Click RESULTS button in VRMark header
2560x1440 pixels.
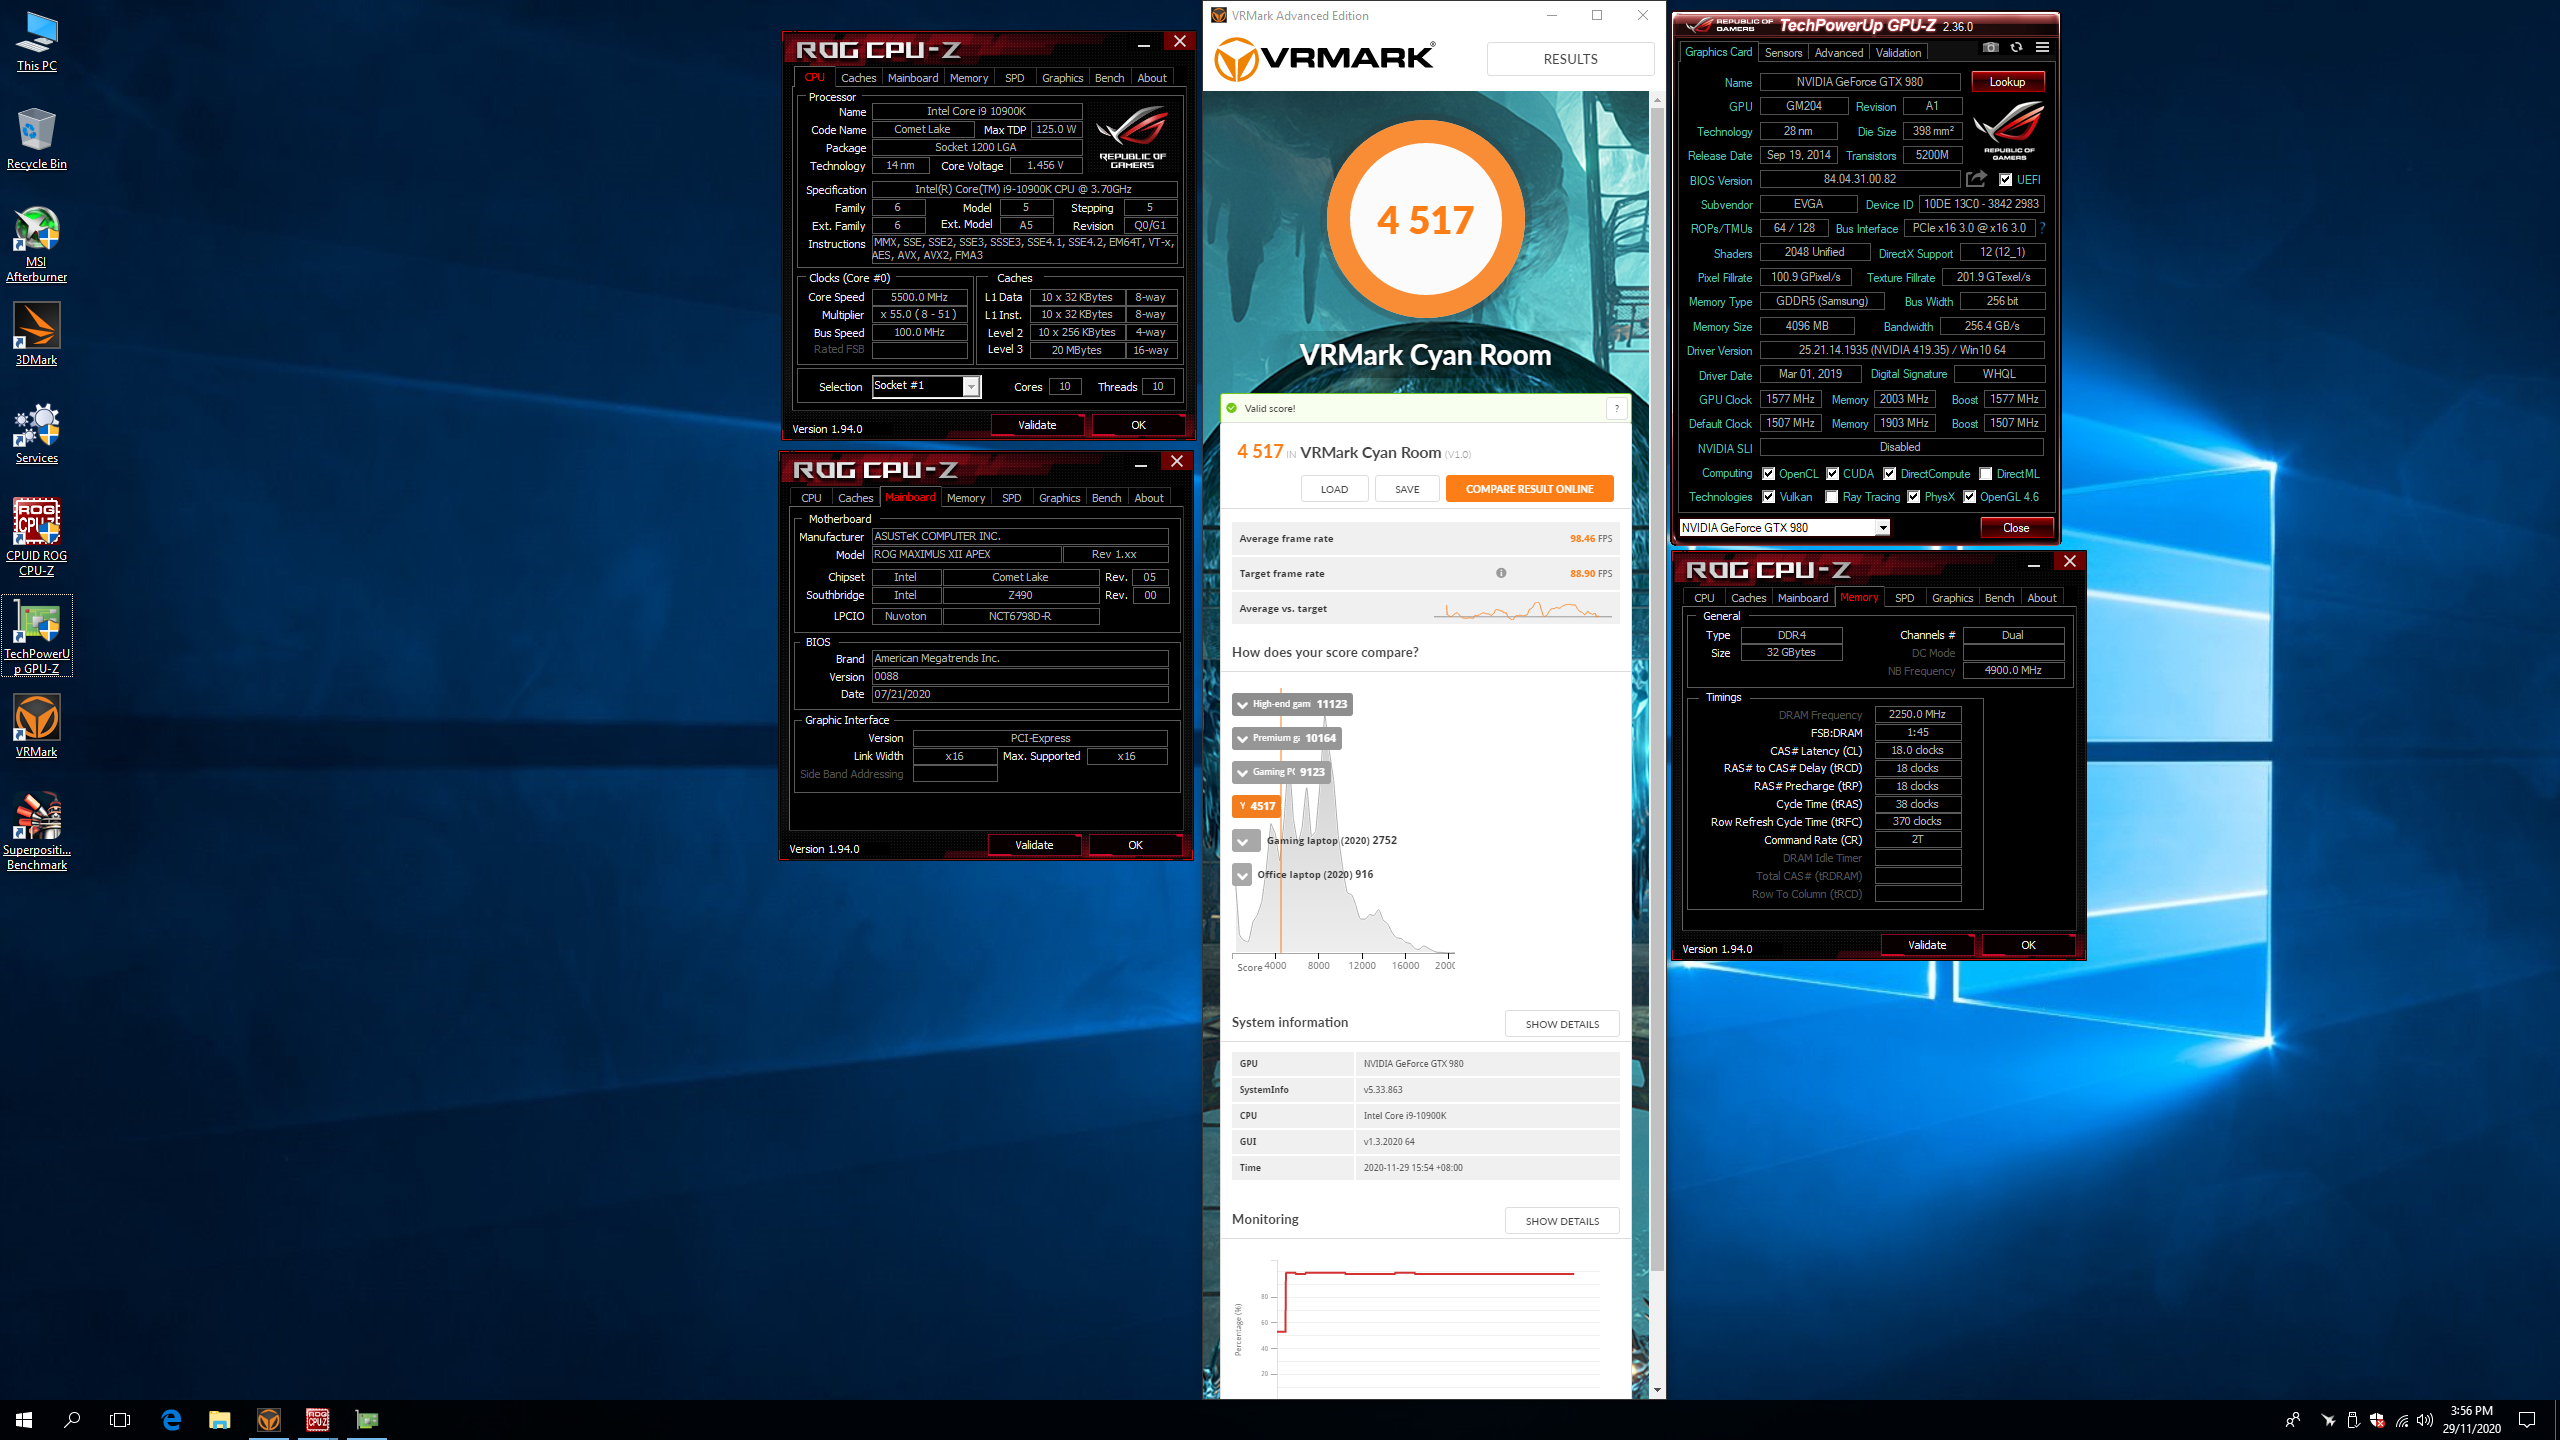tap(1570, 59)
